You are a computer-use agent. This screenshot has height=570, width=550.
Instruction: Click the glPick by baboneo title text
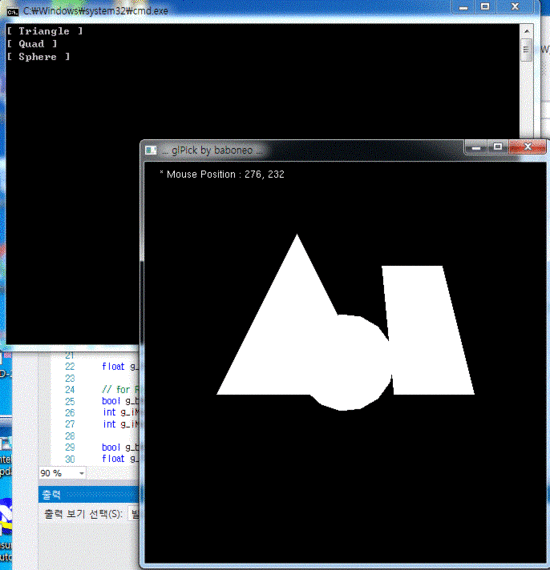(212, 150)
